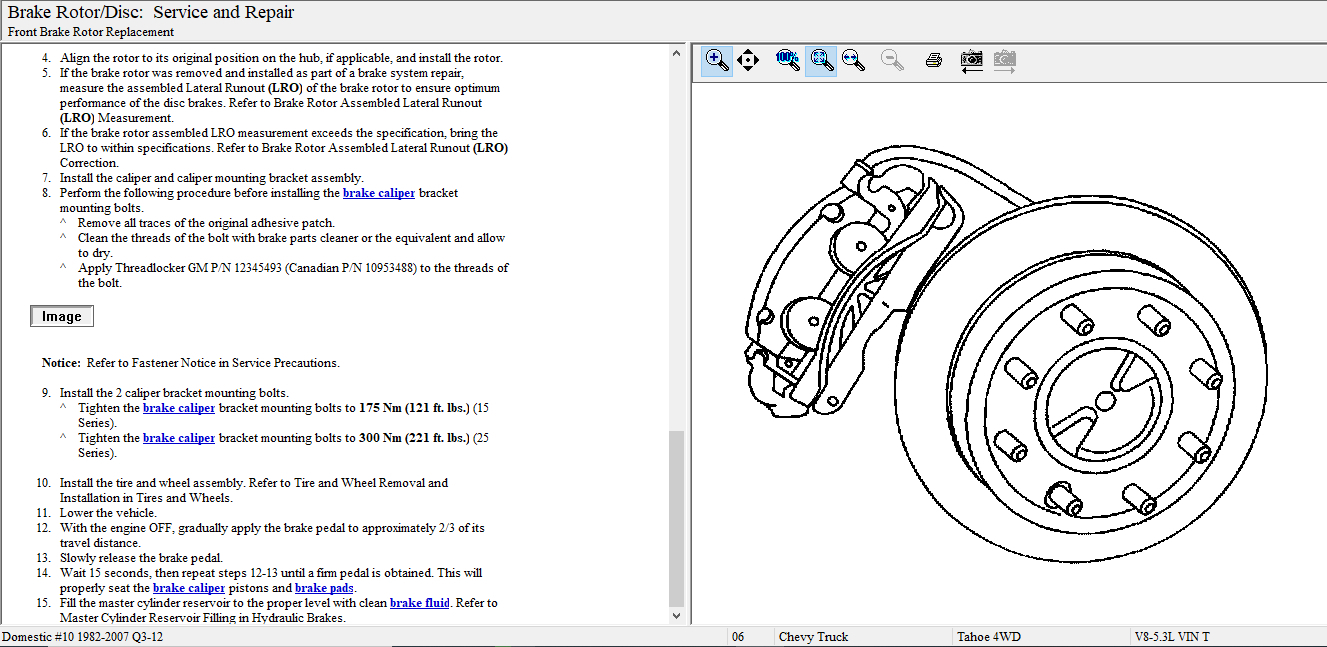Open brake caliper link for 175 Nm torque
This screenshot has height=647, width=1327.
[178, 408]
